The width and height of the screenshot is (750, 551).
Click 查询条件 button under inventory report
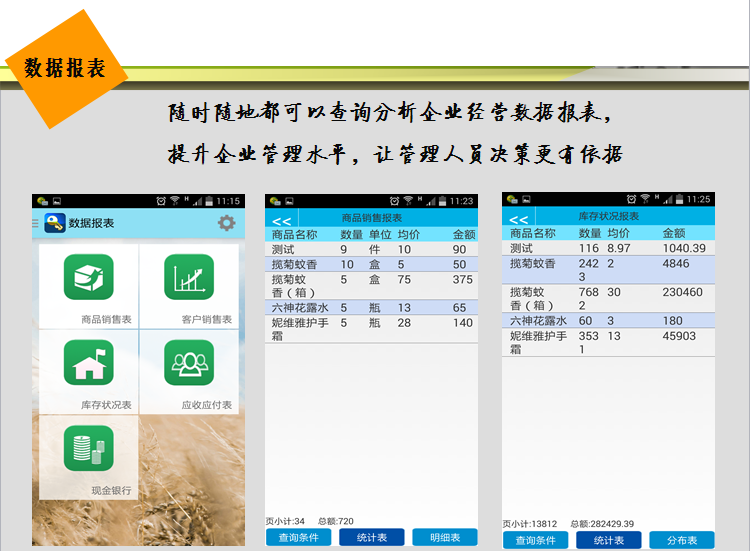(x=535, y=540)
